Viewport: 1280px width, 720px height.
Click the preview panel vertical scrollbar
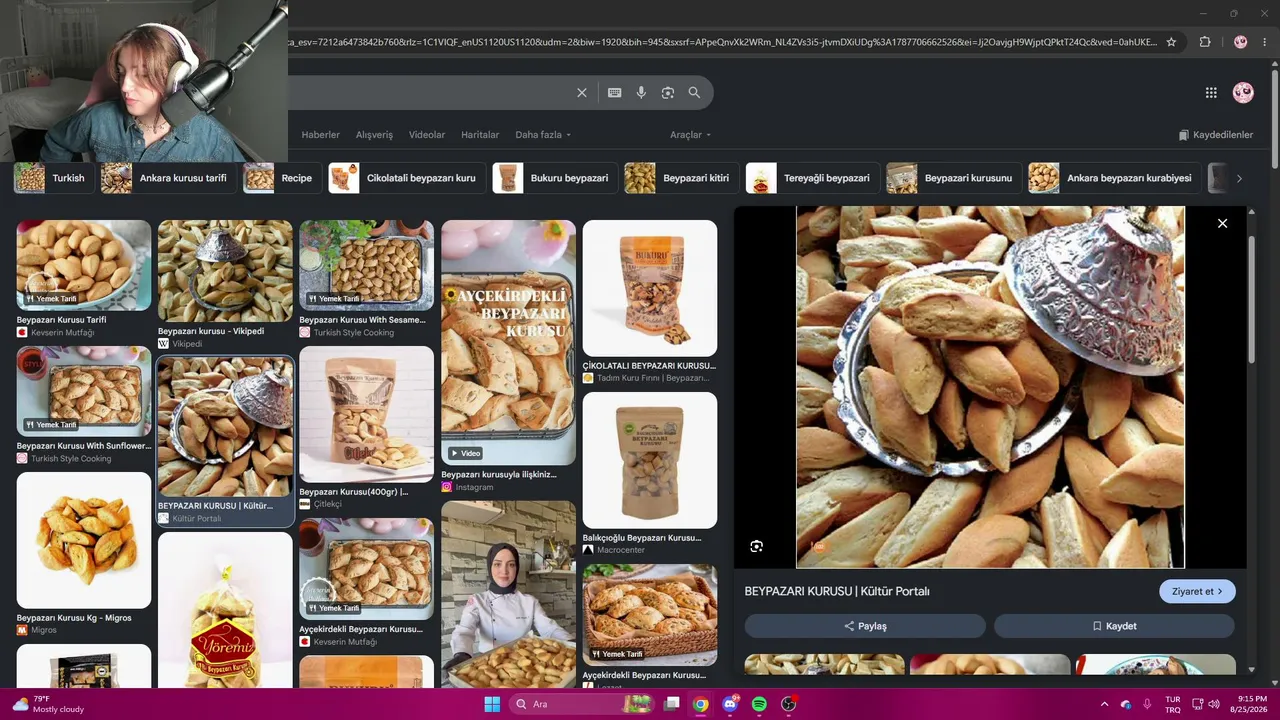(1250, 300)
